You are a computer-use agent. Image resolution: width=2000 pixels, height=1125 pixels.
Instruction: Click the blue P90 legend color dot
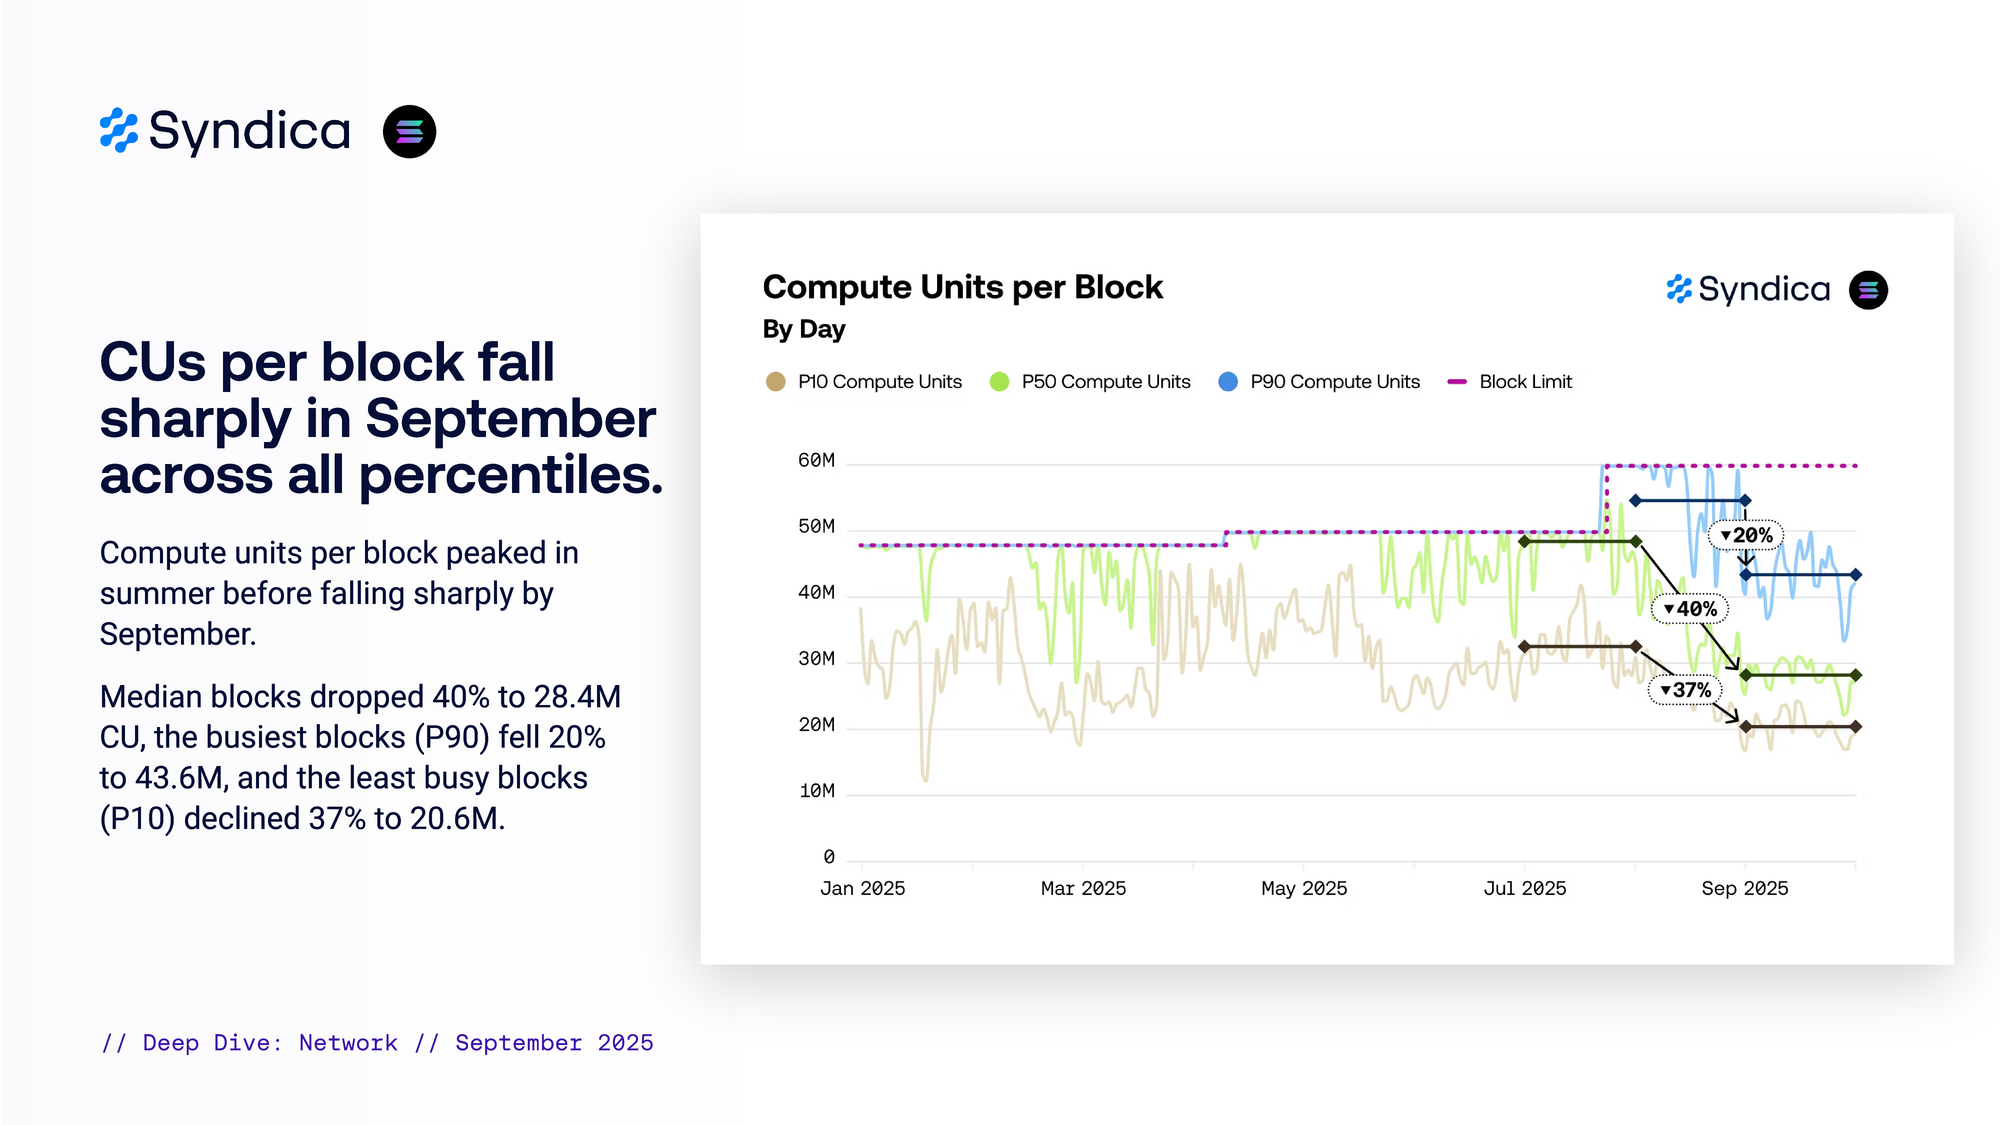tap(1228, 381)
